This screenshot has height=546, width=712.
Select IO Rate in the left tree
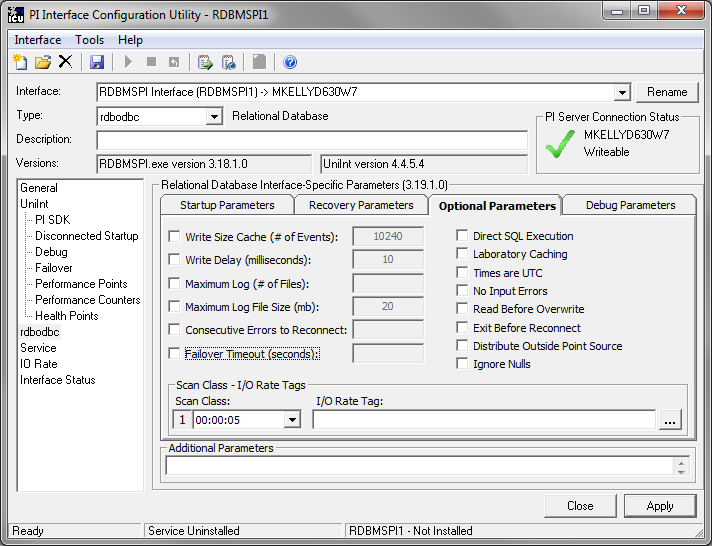click(x=39, y=364)
